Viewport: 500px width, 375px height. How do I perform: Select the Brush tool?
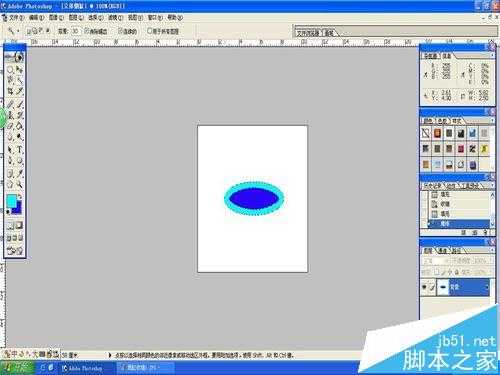[19, 105]
